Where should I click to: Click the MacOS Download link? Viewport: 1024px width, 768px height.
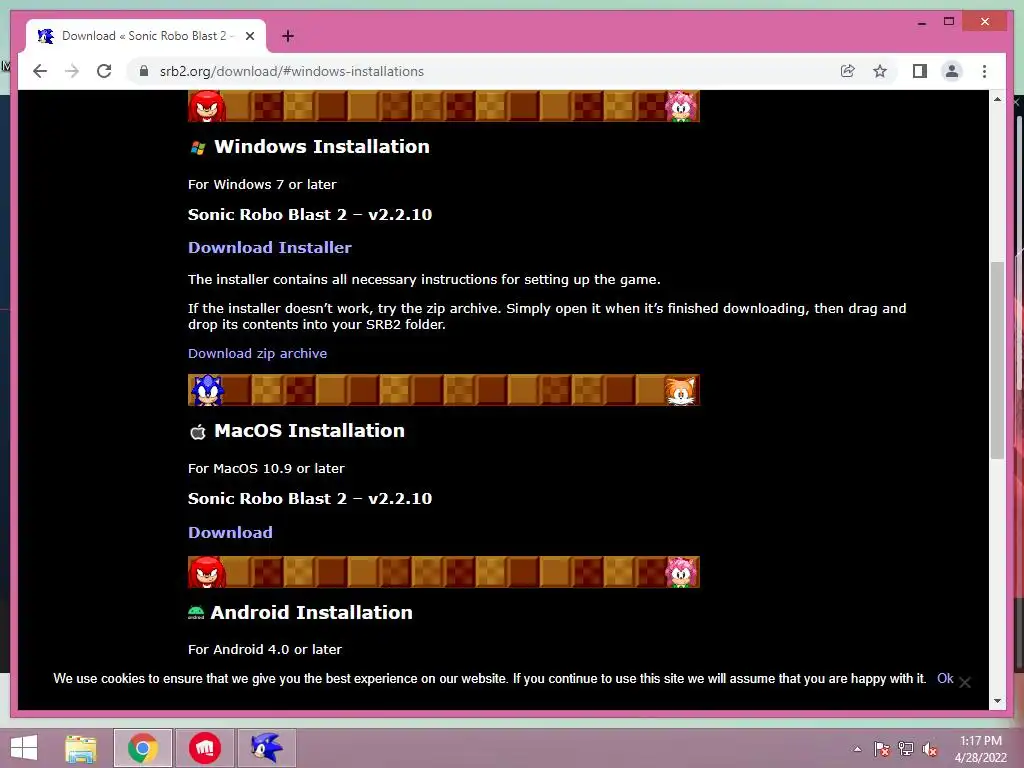pyautogui.click(x=231, y=532)
